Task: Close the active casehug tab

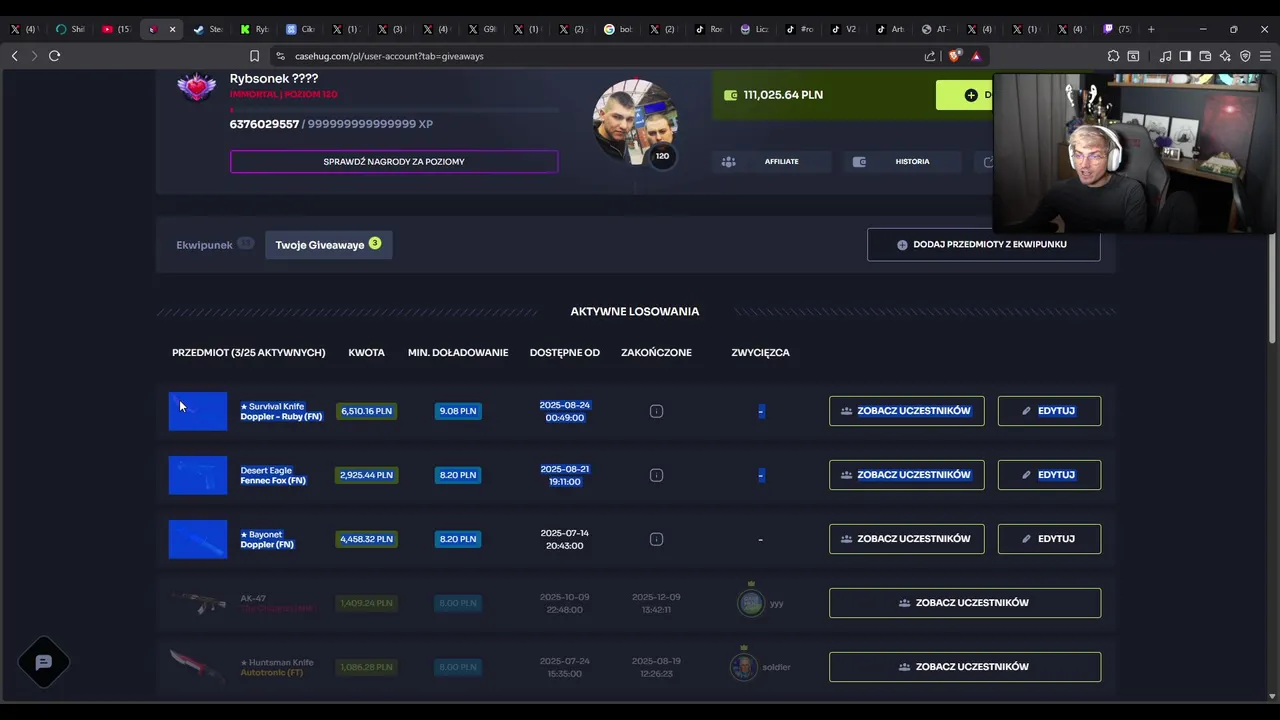Action: click(x=172, y=29)
